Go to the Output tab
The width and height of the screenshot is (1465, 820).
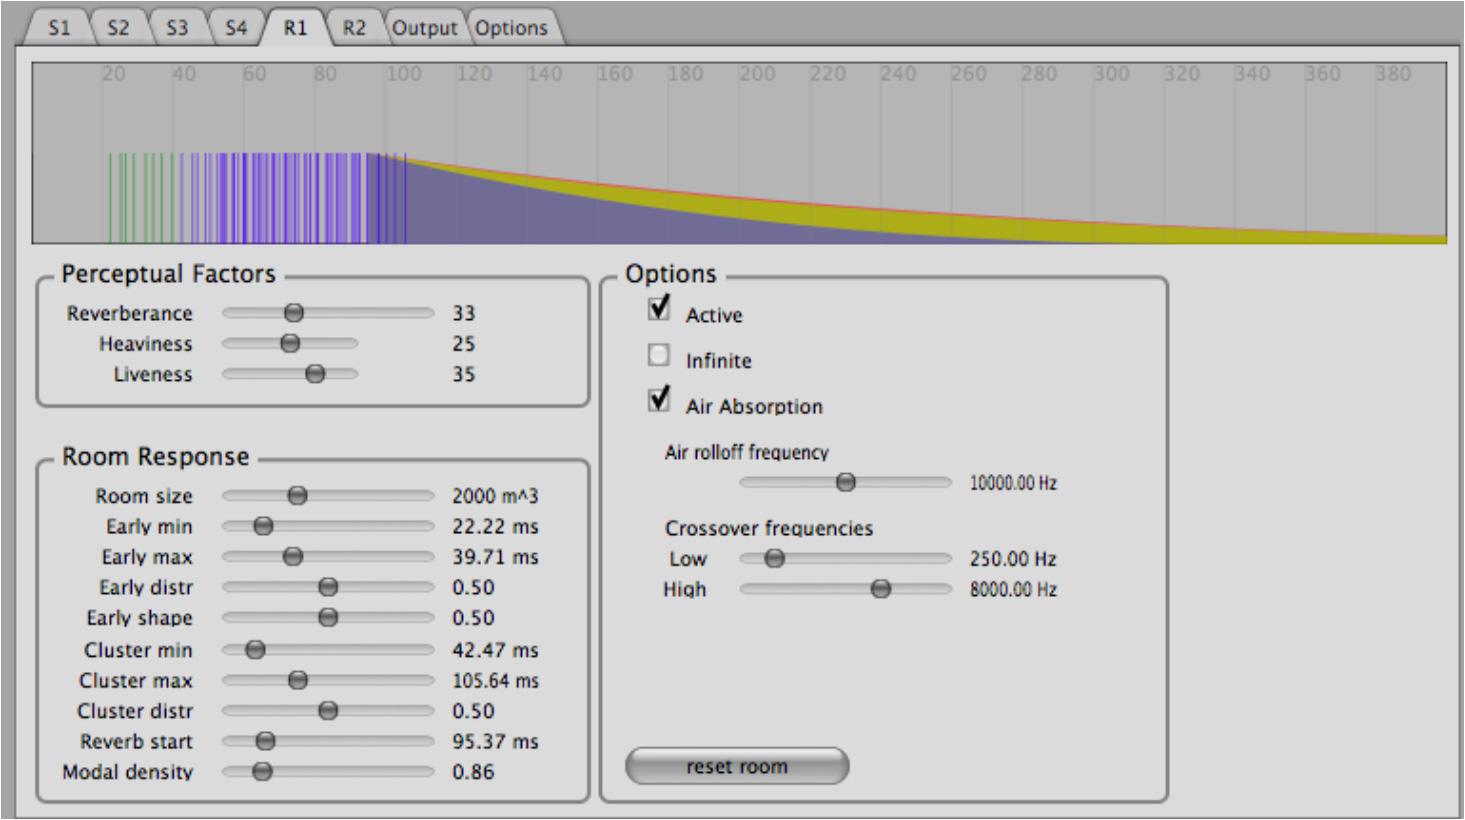424,28
